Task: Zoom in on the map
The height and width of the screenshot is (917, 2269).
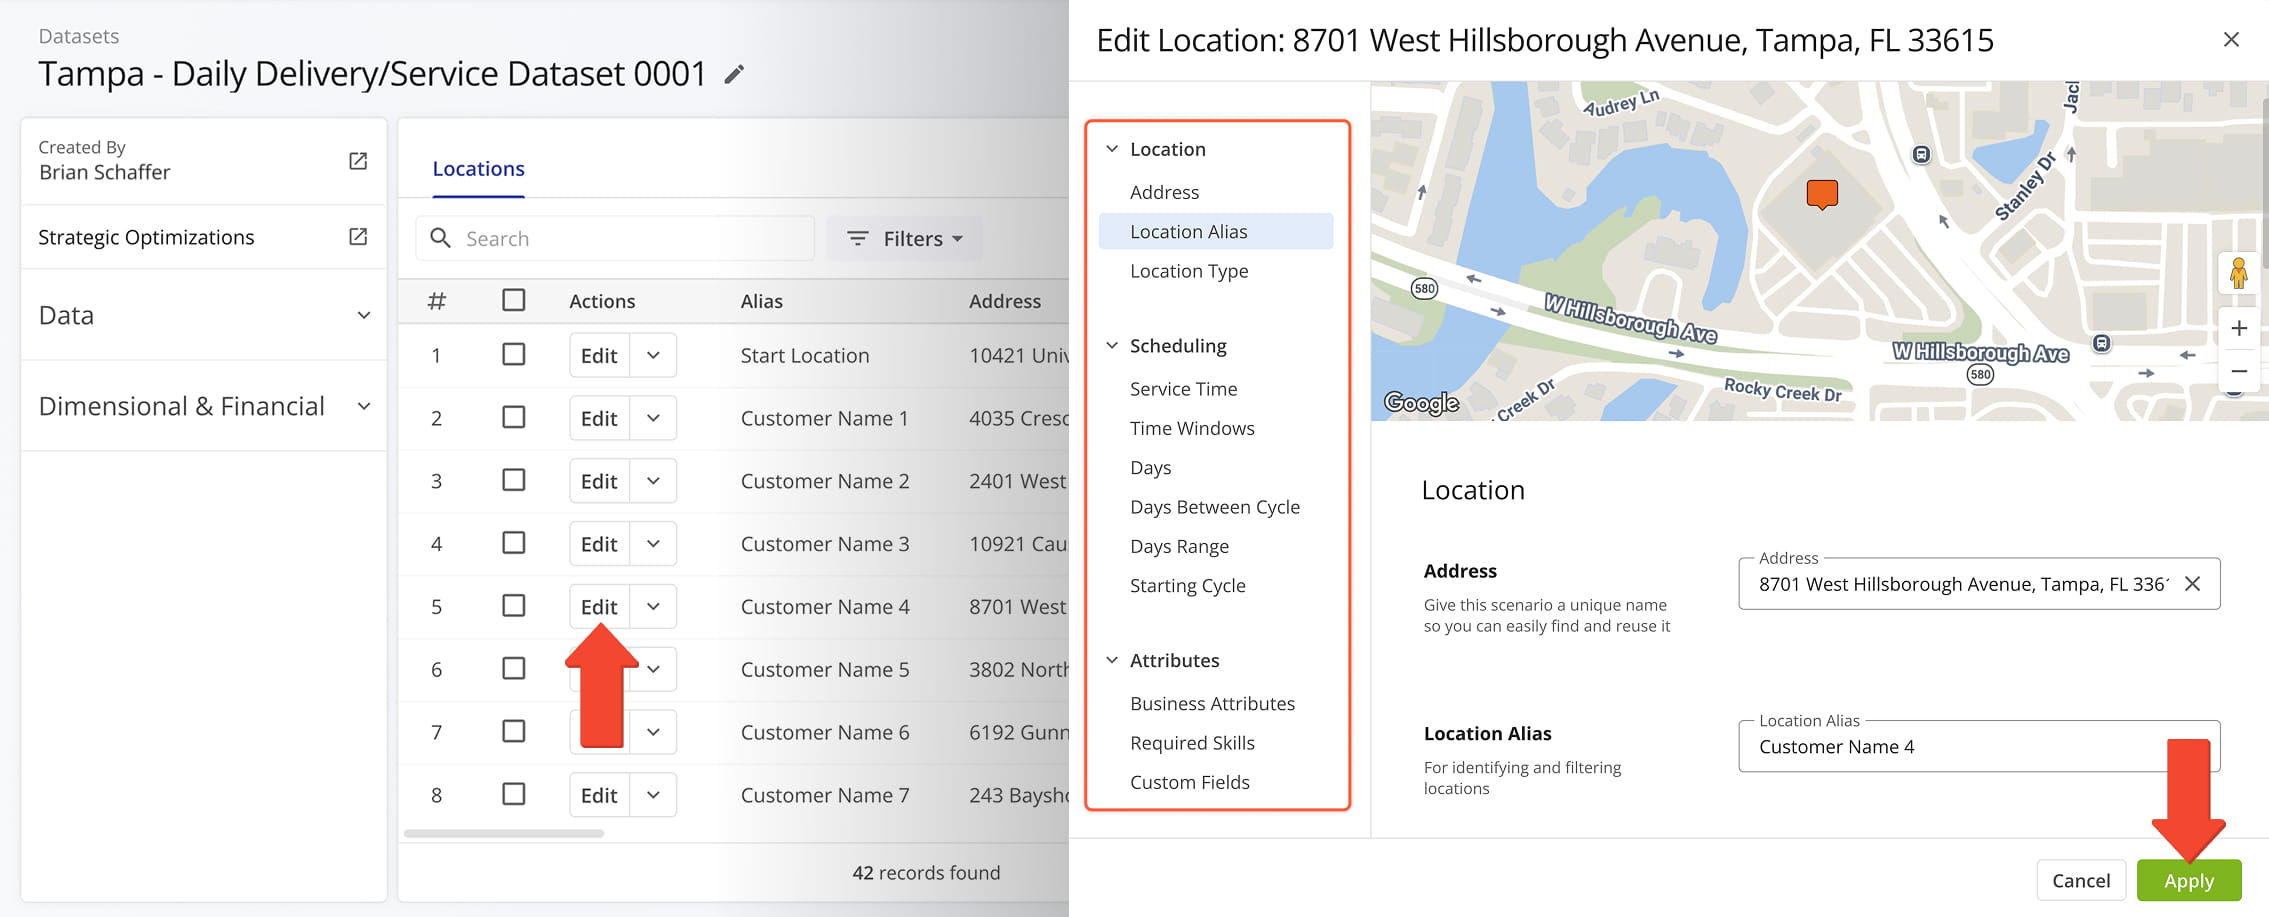Action: click(2239, 328)
